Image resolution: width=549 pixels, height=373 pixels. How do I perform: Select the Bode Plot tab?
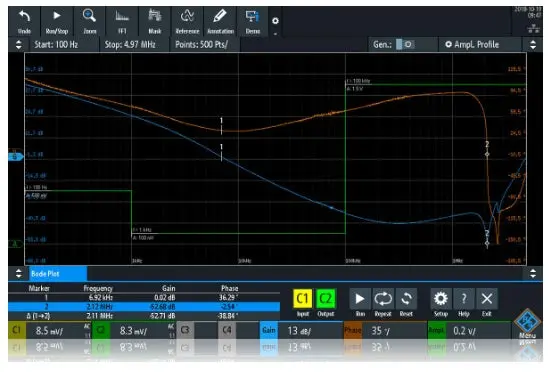click(58, 274)
